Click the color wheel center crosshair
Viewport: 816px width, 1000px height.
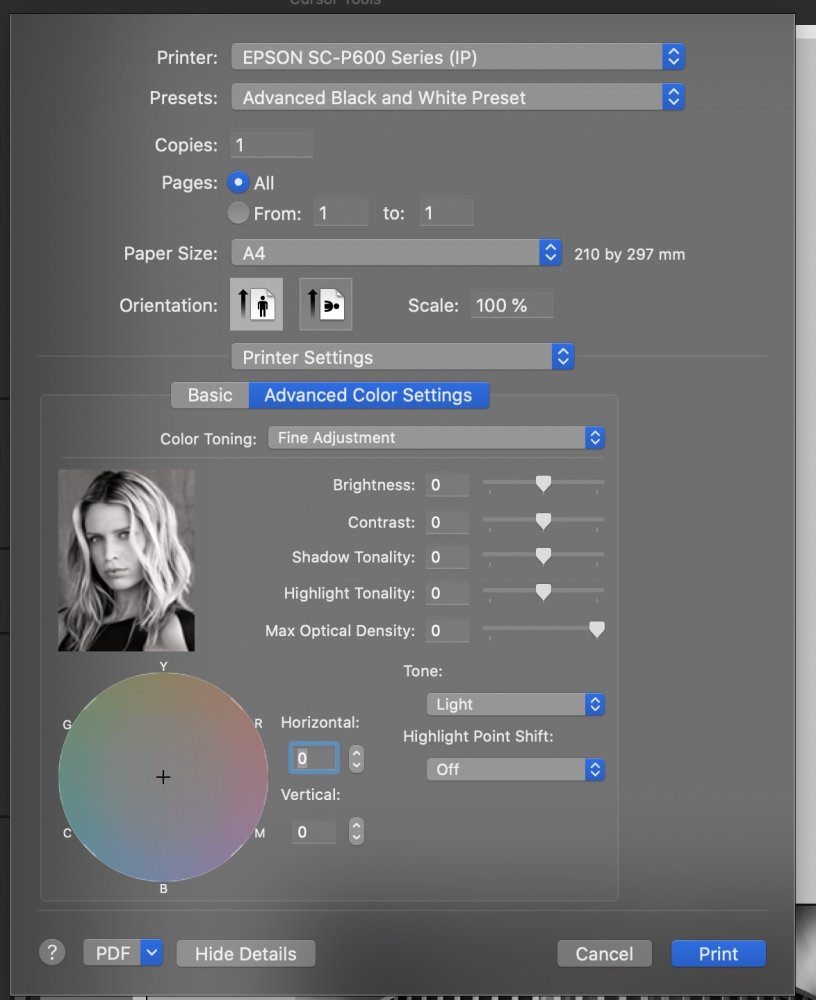coord(163,777)
